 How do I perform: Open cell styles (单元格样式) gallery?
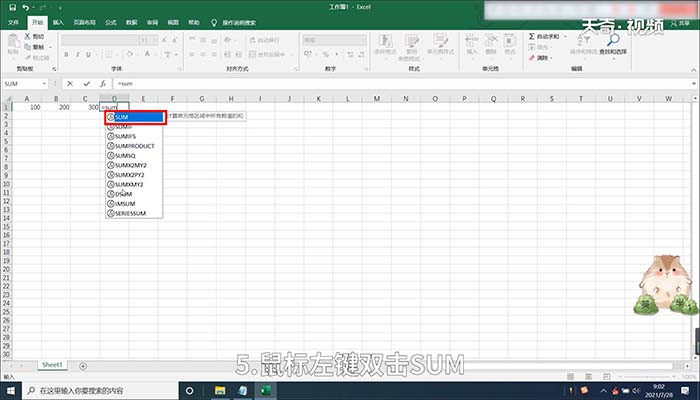[x=440, y=45]
